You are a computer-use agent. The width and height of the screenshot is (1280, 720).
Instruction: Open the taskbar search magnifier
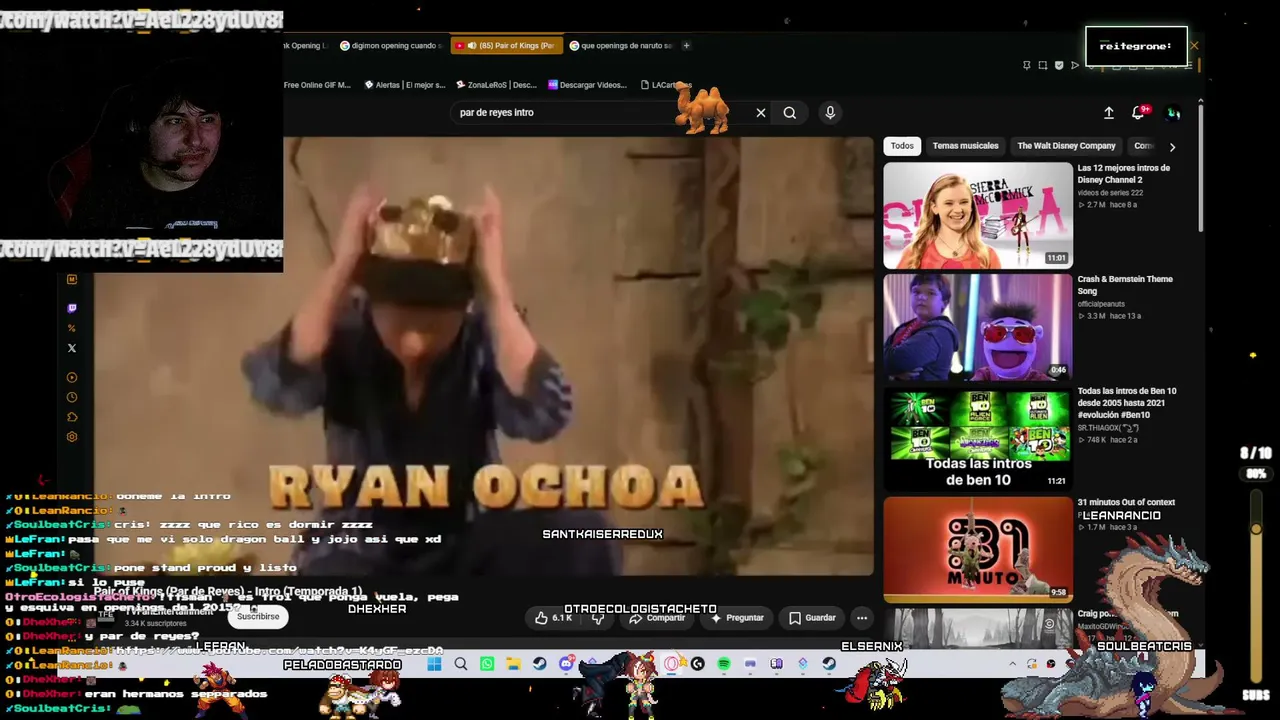click(x=461, y=664)
